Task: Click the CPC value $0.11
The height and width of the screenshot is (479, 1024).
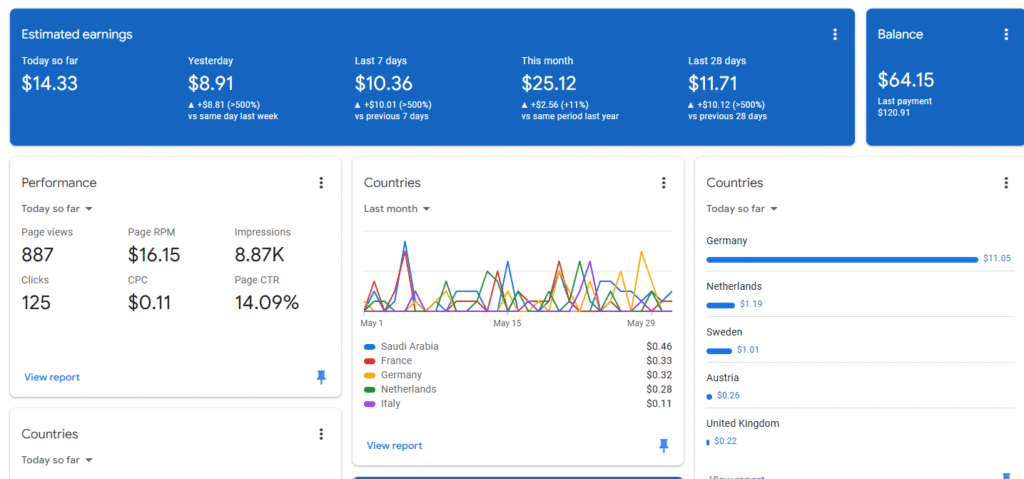Action: tap(150, 303)
